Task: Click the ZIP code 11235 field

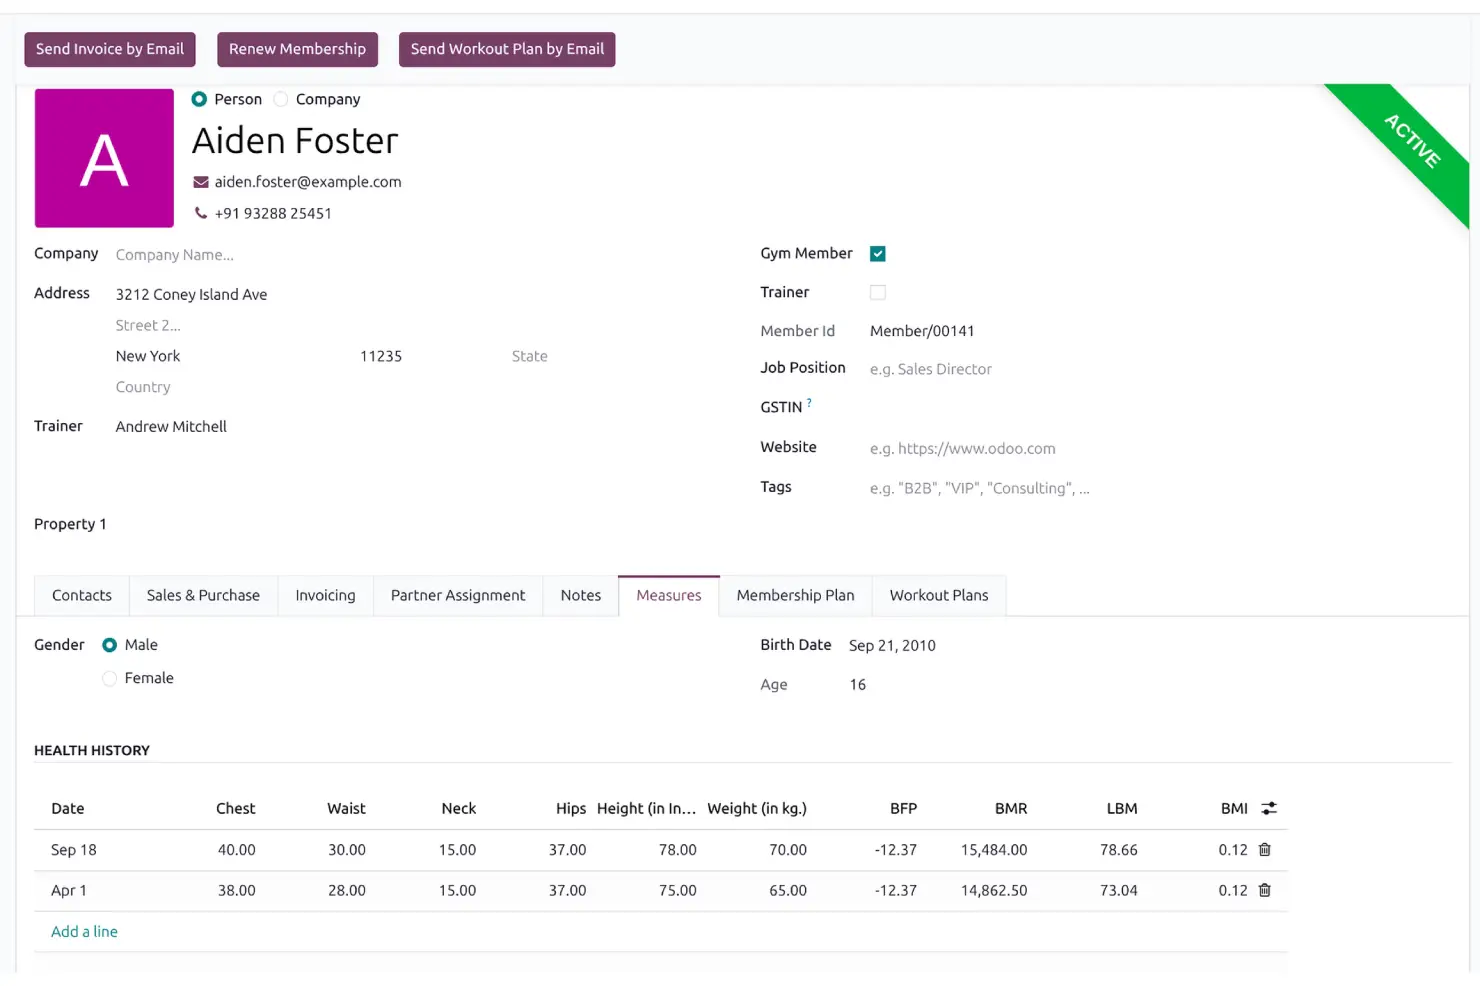Action: [381, 356]
